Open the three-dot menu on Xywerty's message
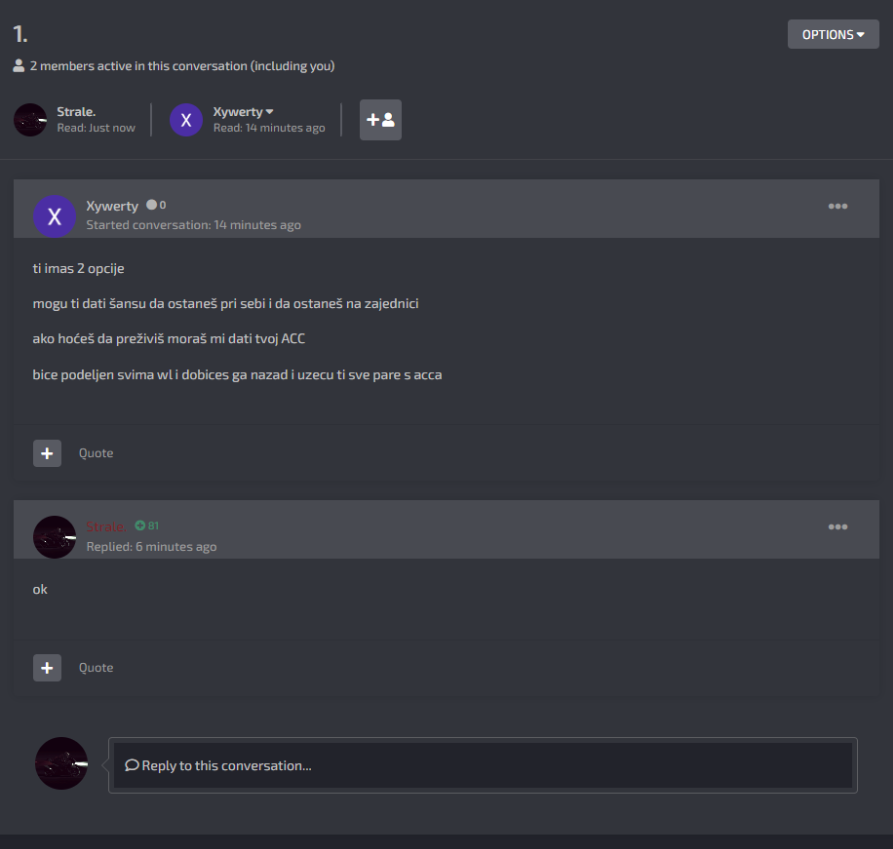The width and height of the screenshot is (893, 849). (x=837, y=206)
